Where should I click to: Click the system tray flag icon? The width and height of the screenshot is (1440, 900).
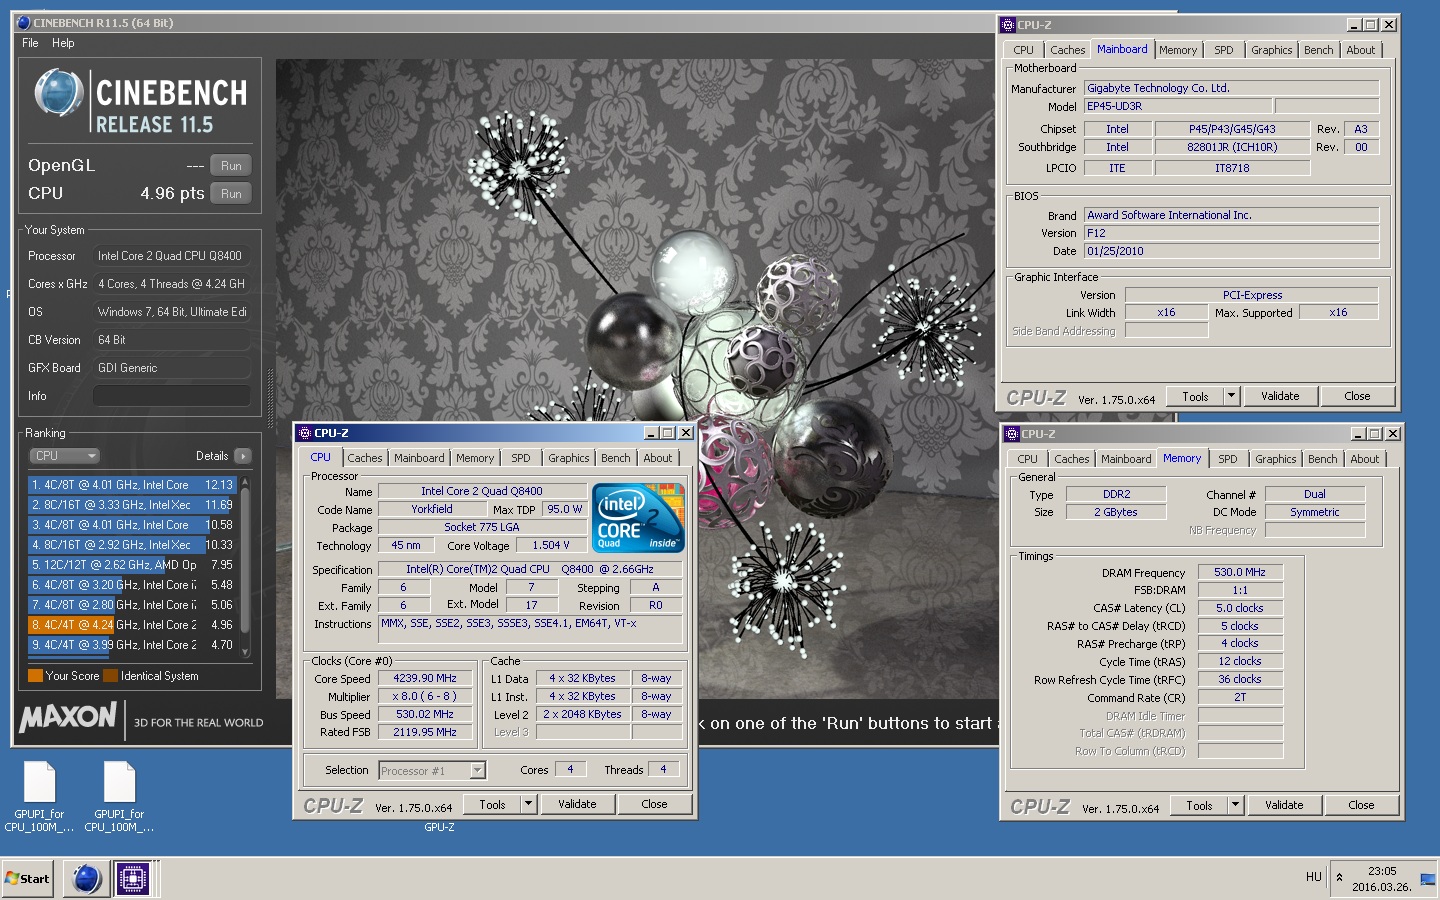pyautogui.click(x=1427, y=879)
